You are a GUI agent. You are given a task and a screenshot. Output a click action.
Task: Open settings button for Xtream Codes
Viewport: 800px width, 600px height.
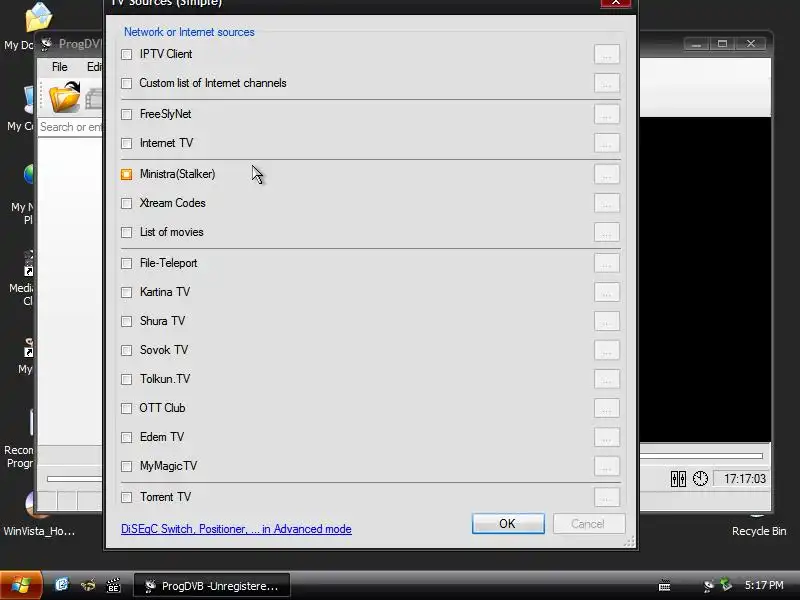pyautogui.click(x=607, y=204)
